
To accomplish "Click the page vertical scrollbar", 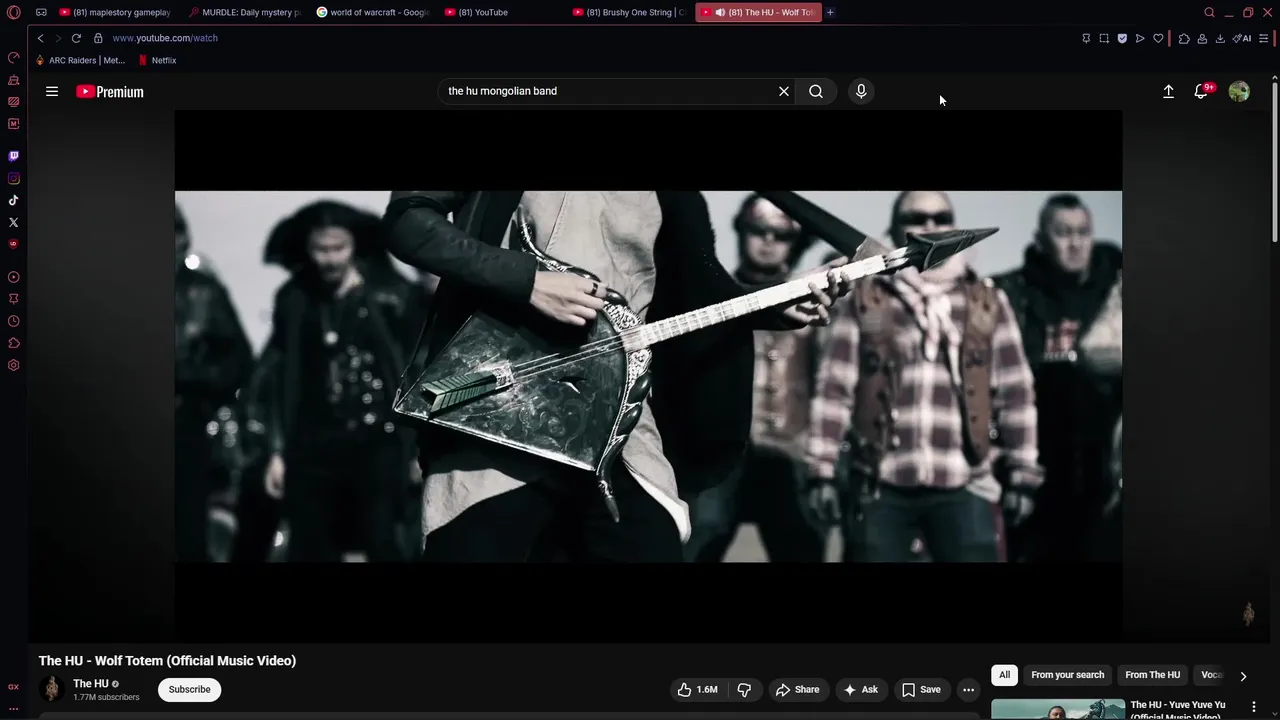I will (1274, 160).
